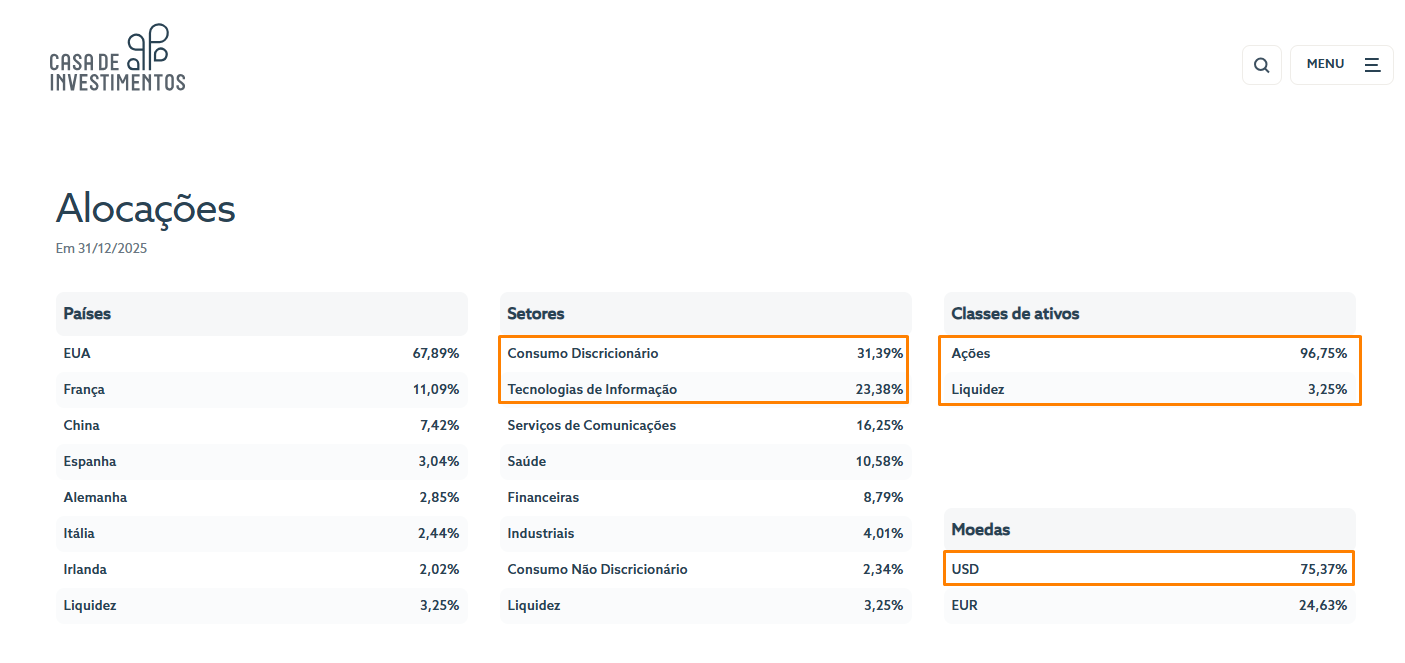
Task: Open the MENU button
Action: tap(1341, 65)
